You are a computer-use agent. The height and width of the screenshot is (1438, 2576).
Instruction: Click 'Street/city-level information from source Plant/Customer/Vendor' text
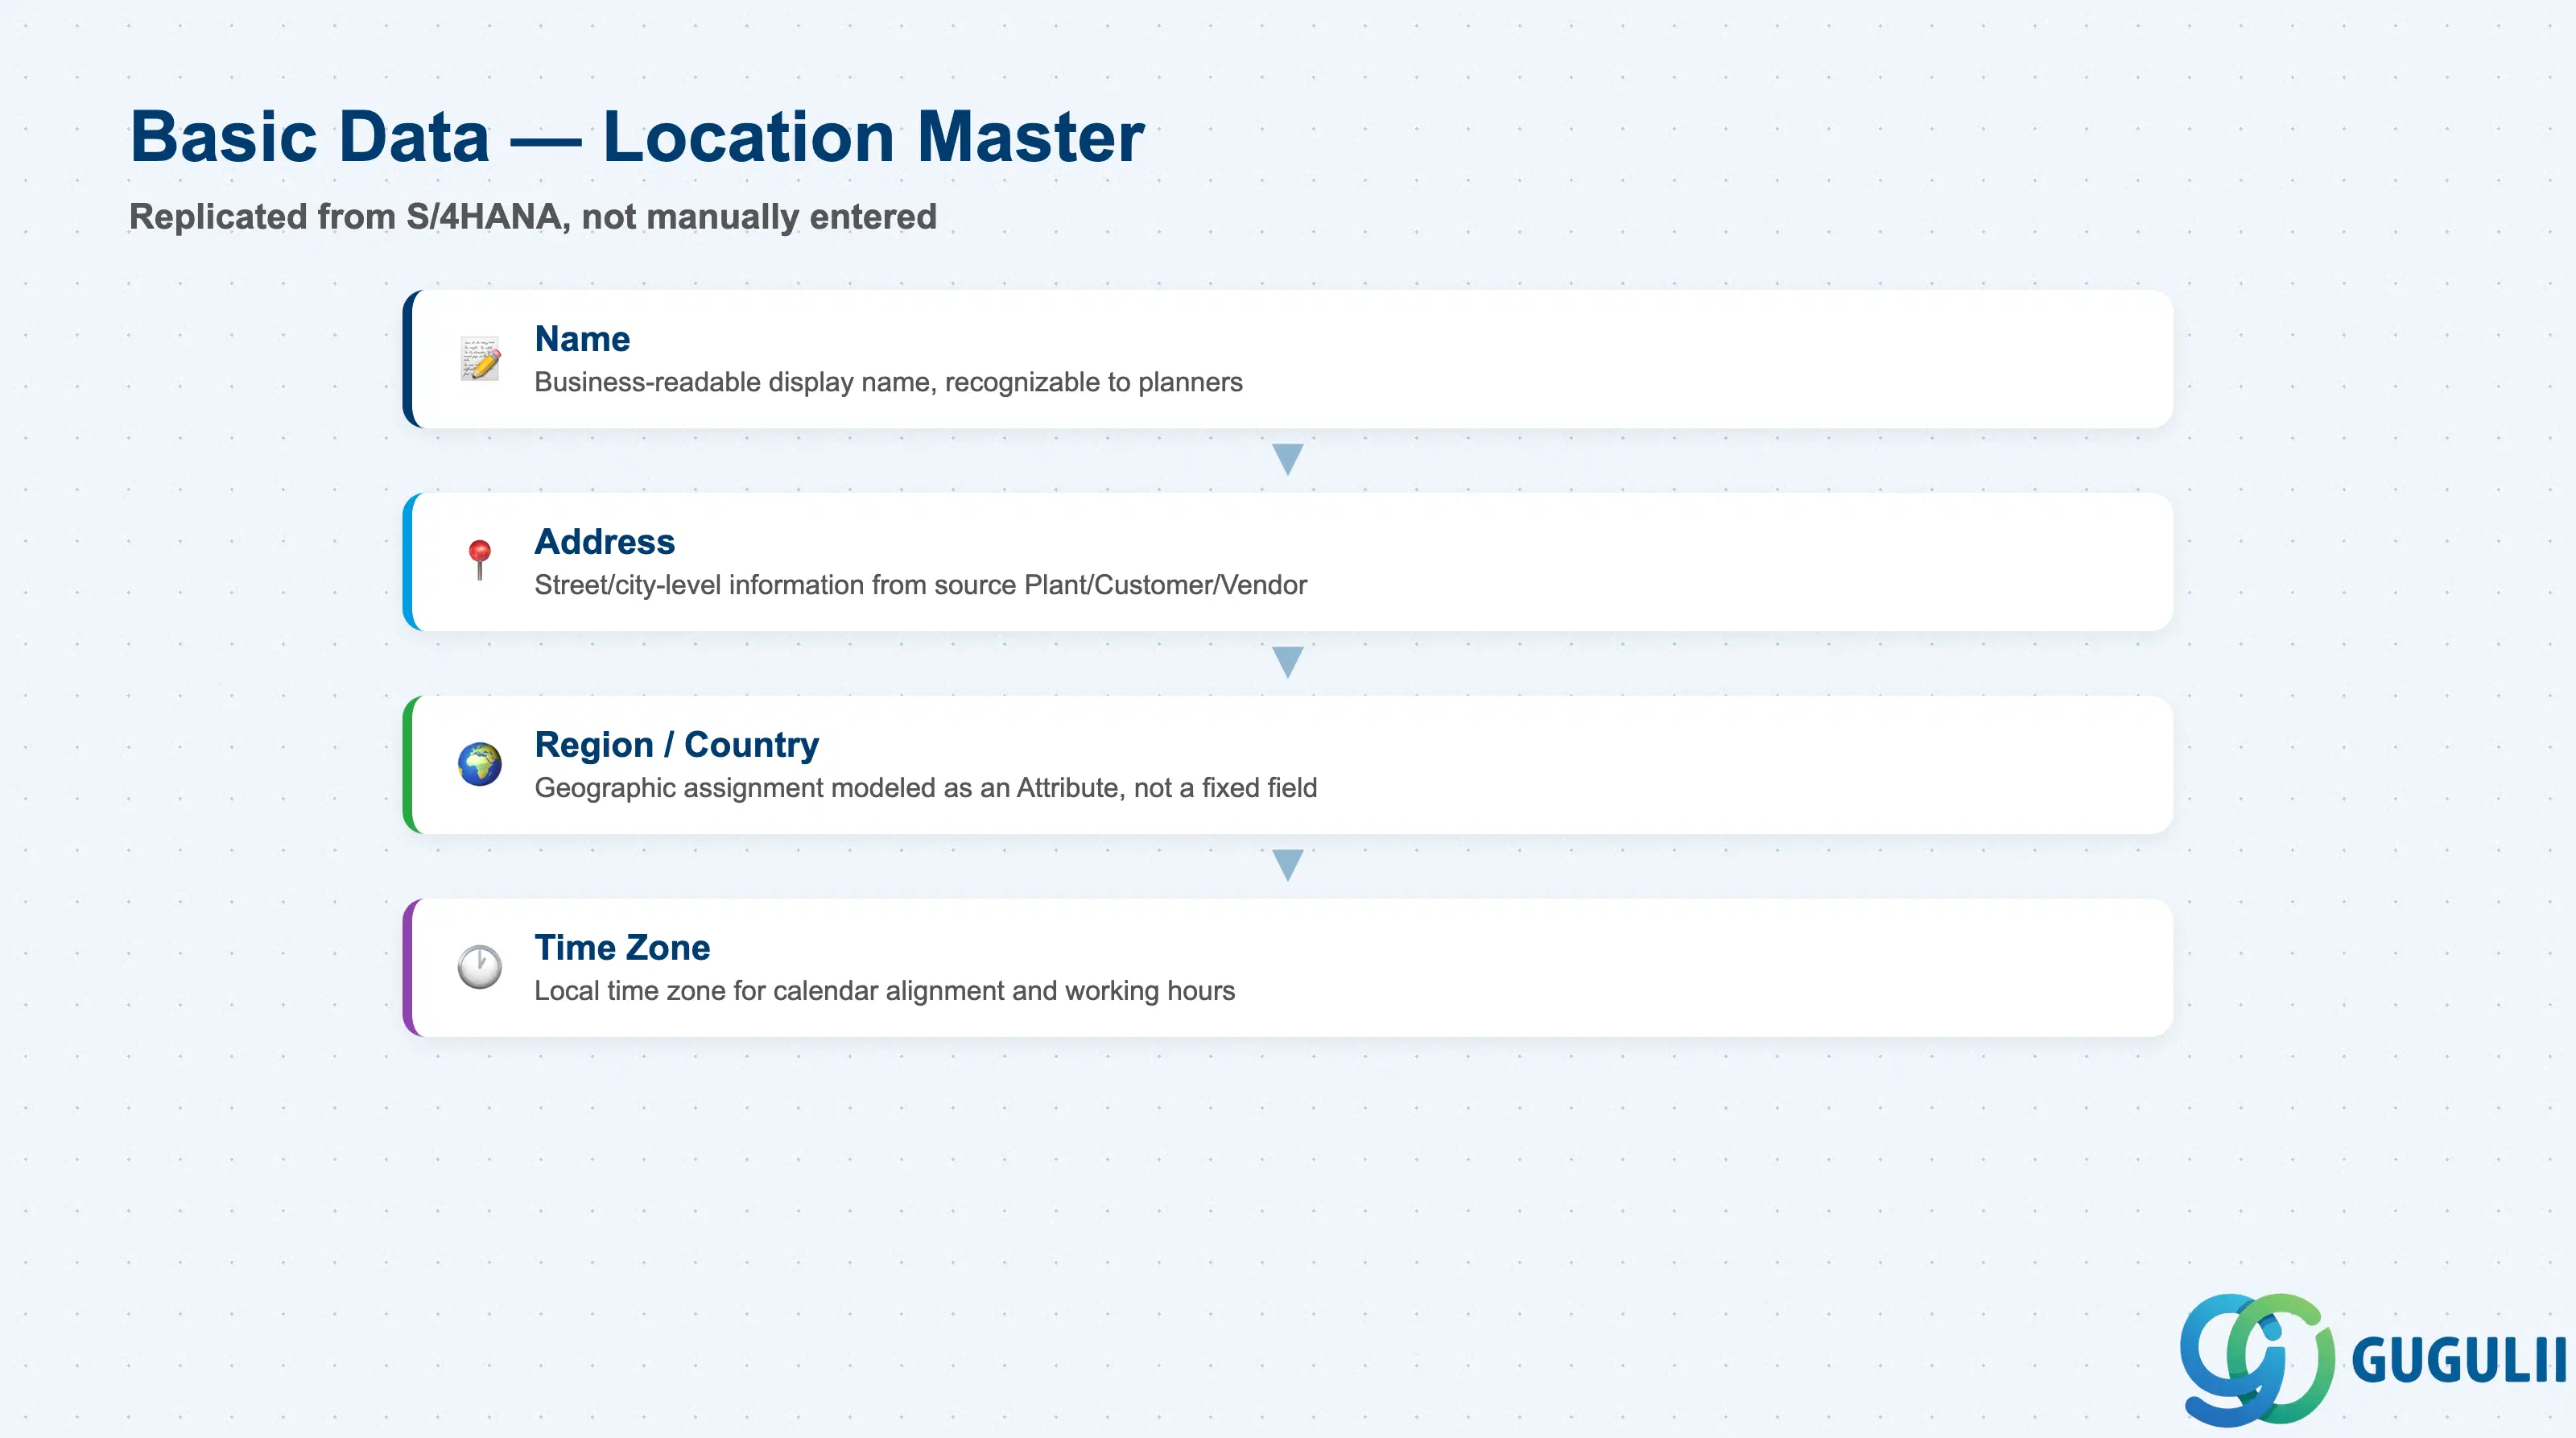coord(920,586)
